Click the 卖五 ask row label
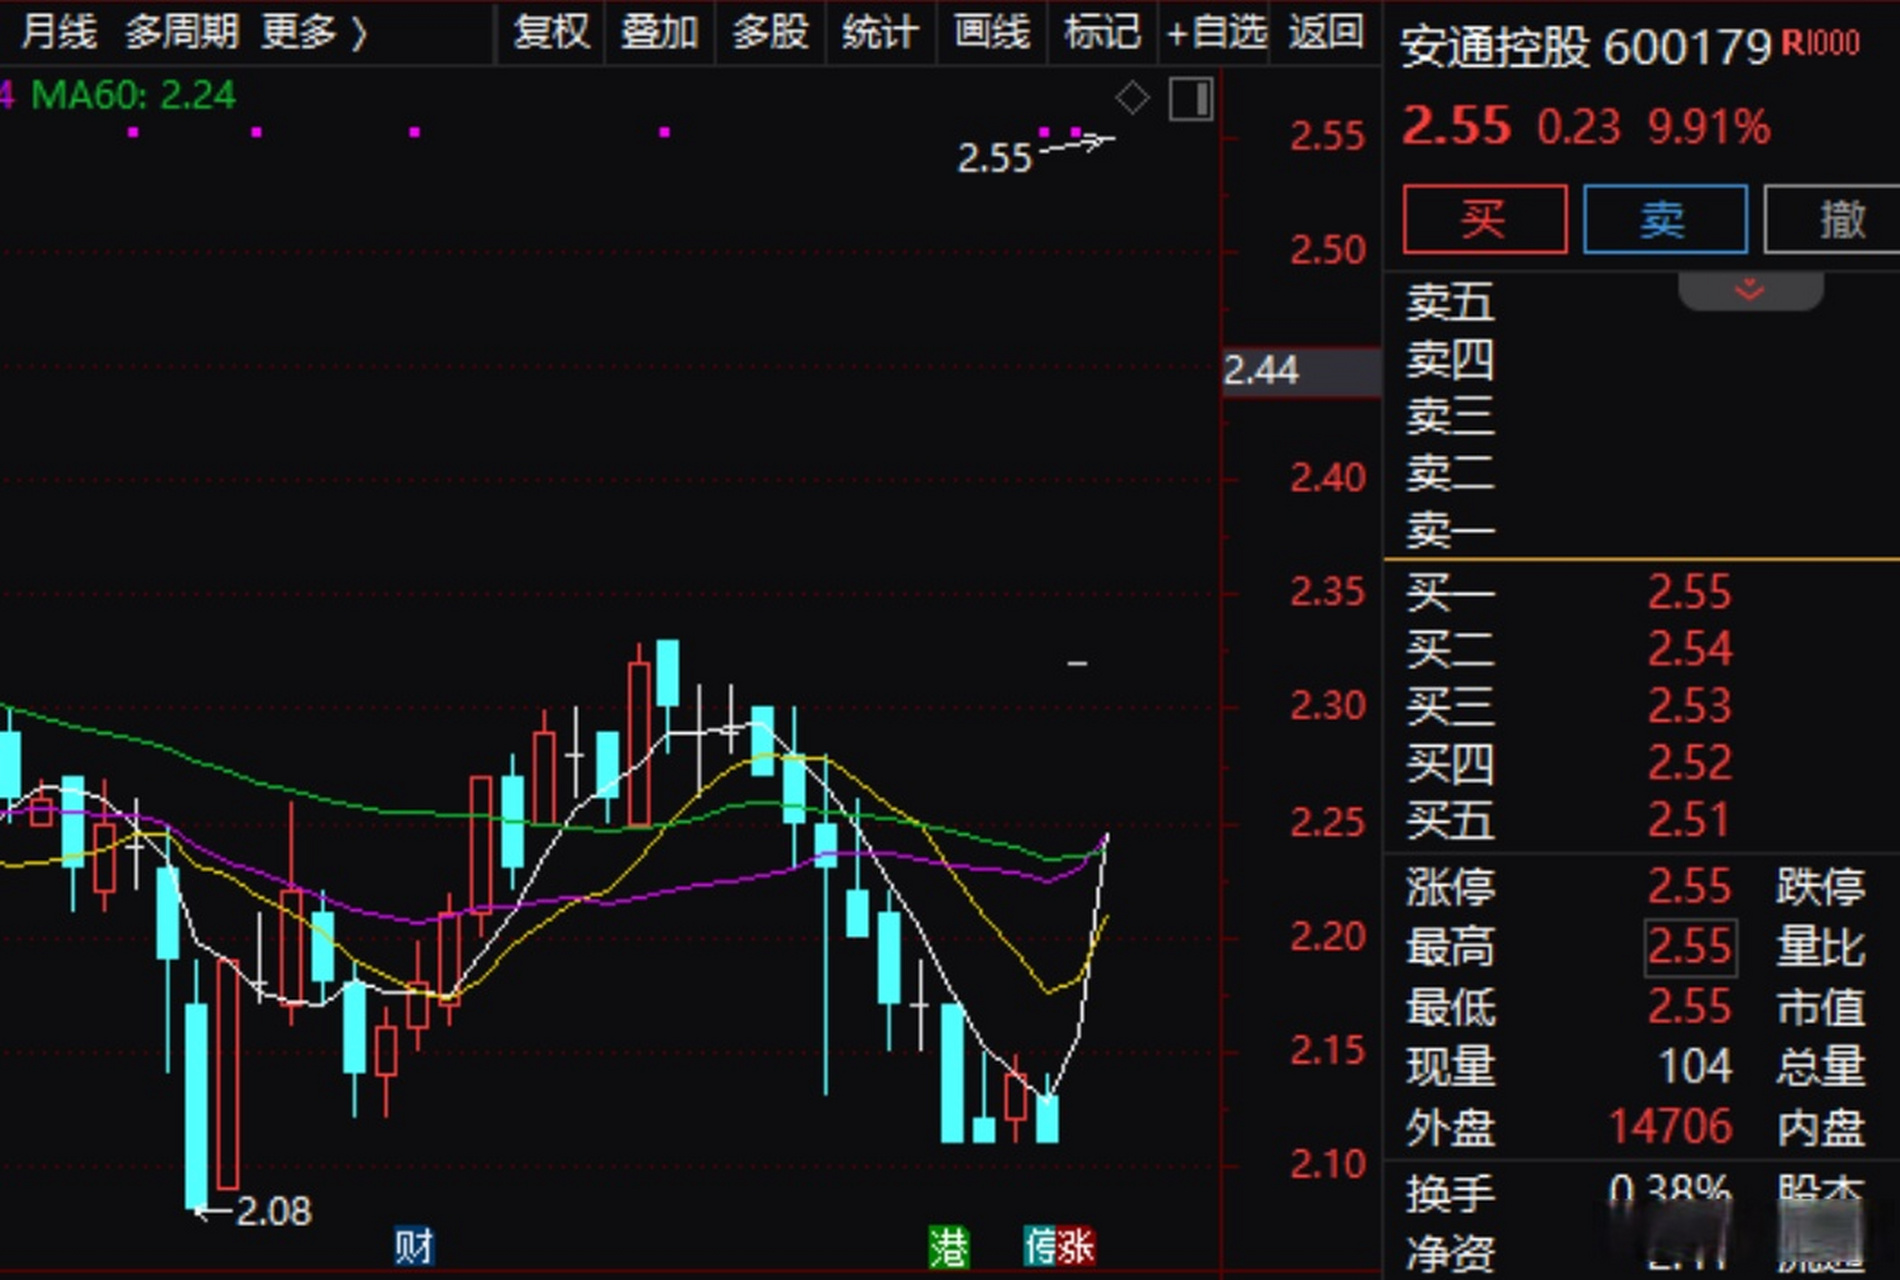Screen dimensions: 1900x1280 coord(1450,301)
